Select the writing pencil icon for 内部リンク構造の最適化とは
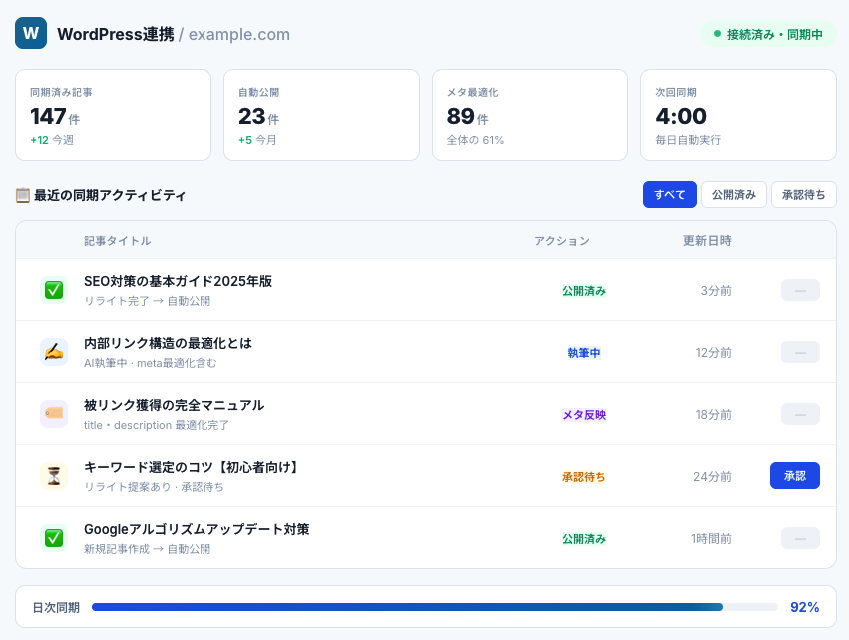 click(54, 352)
